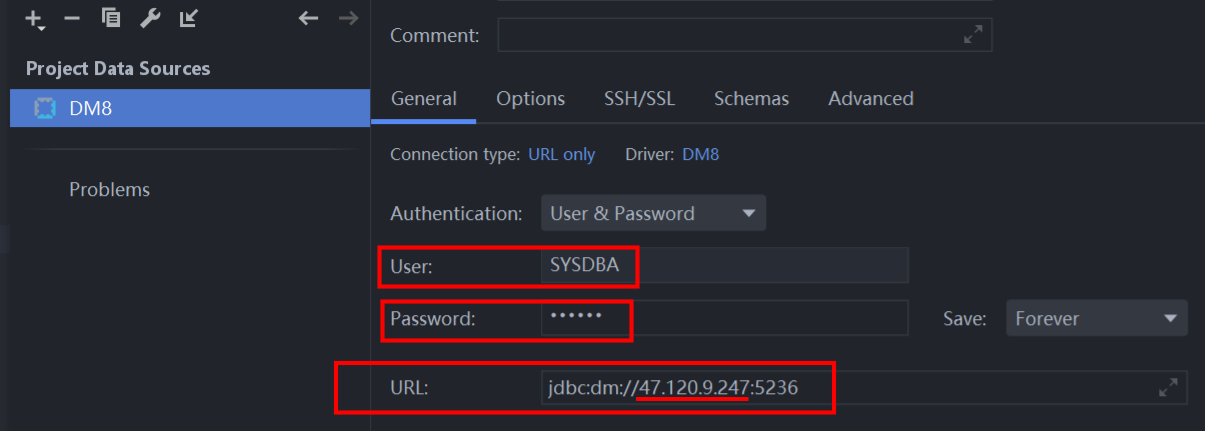The image size is (1205, 431).
Task: Expand the URL field editor
Action: (x=1168, y=388)
